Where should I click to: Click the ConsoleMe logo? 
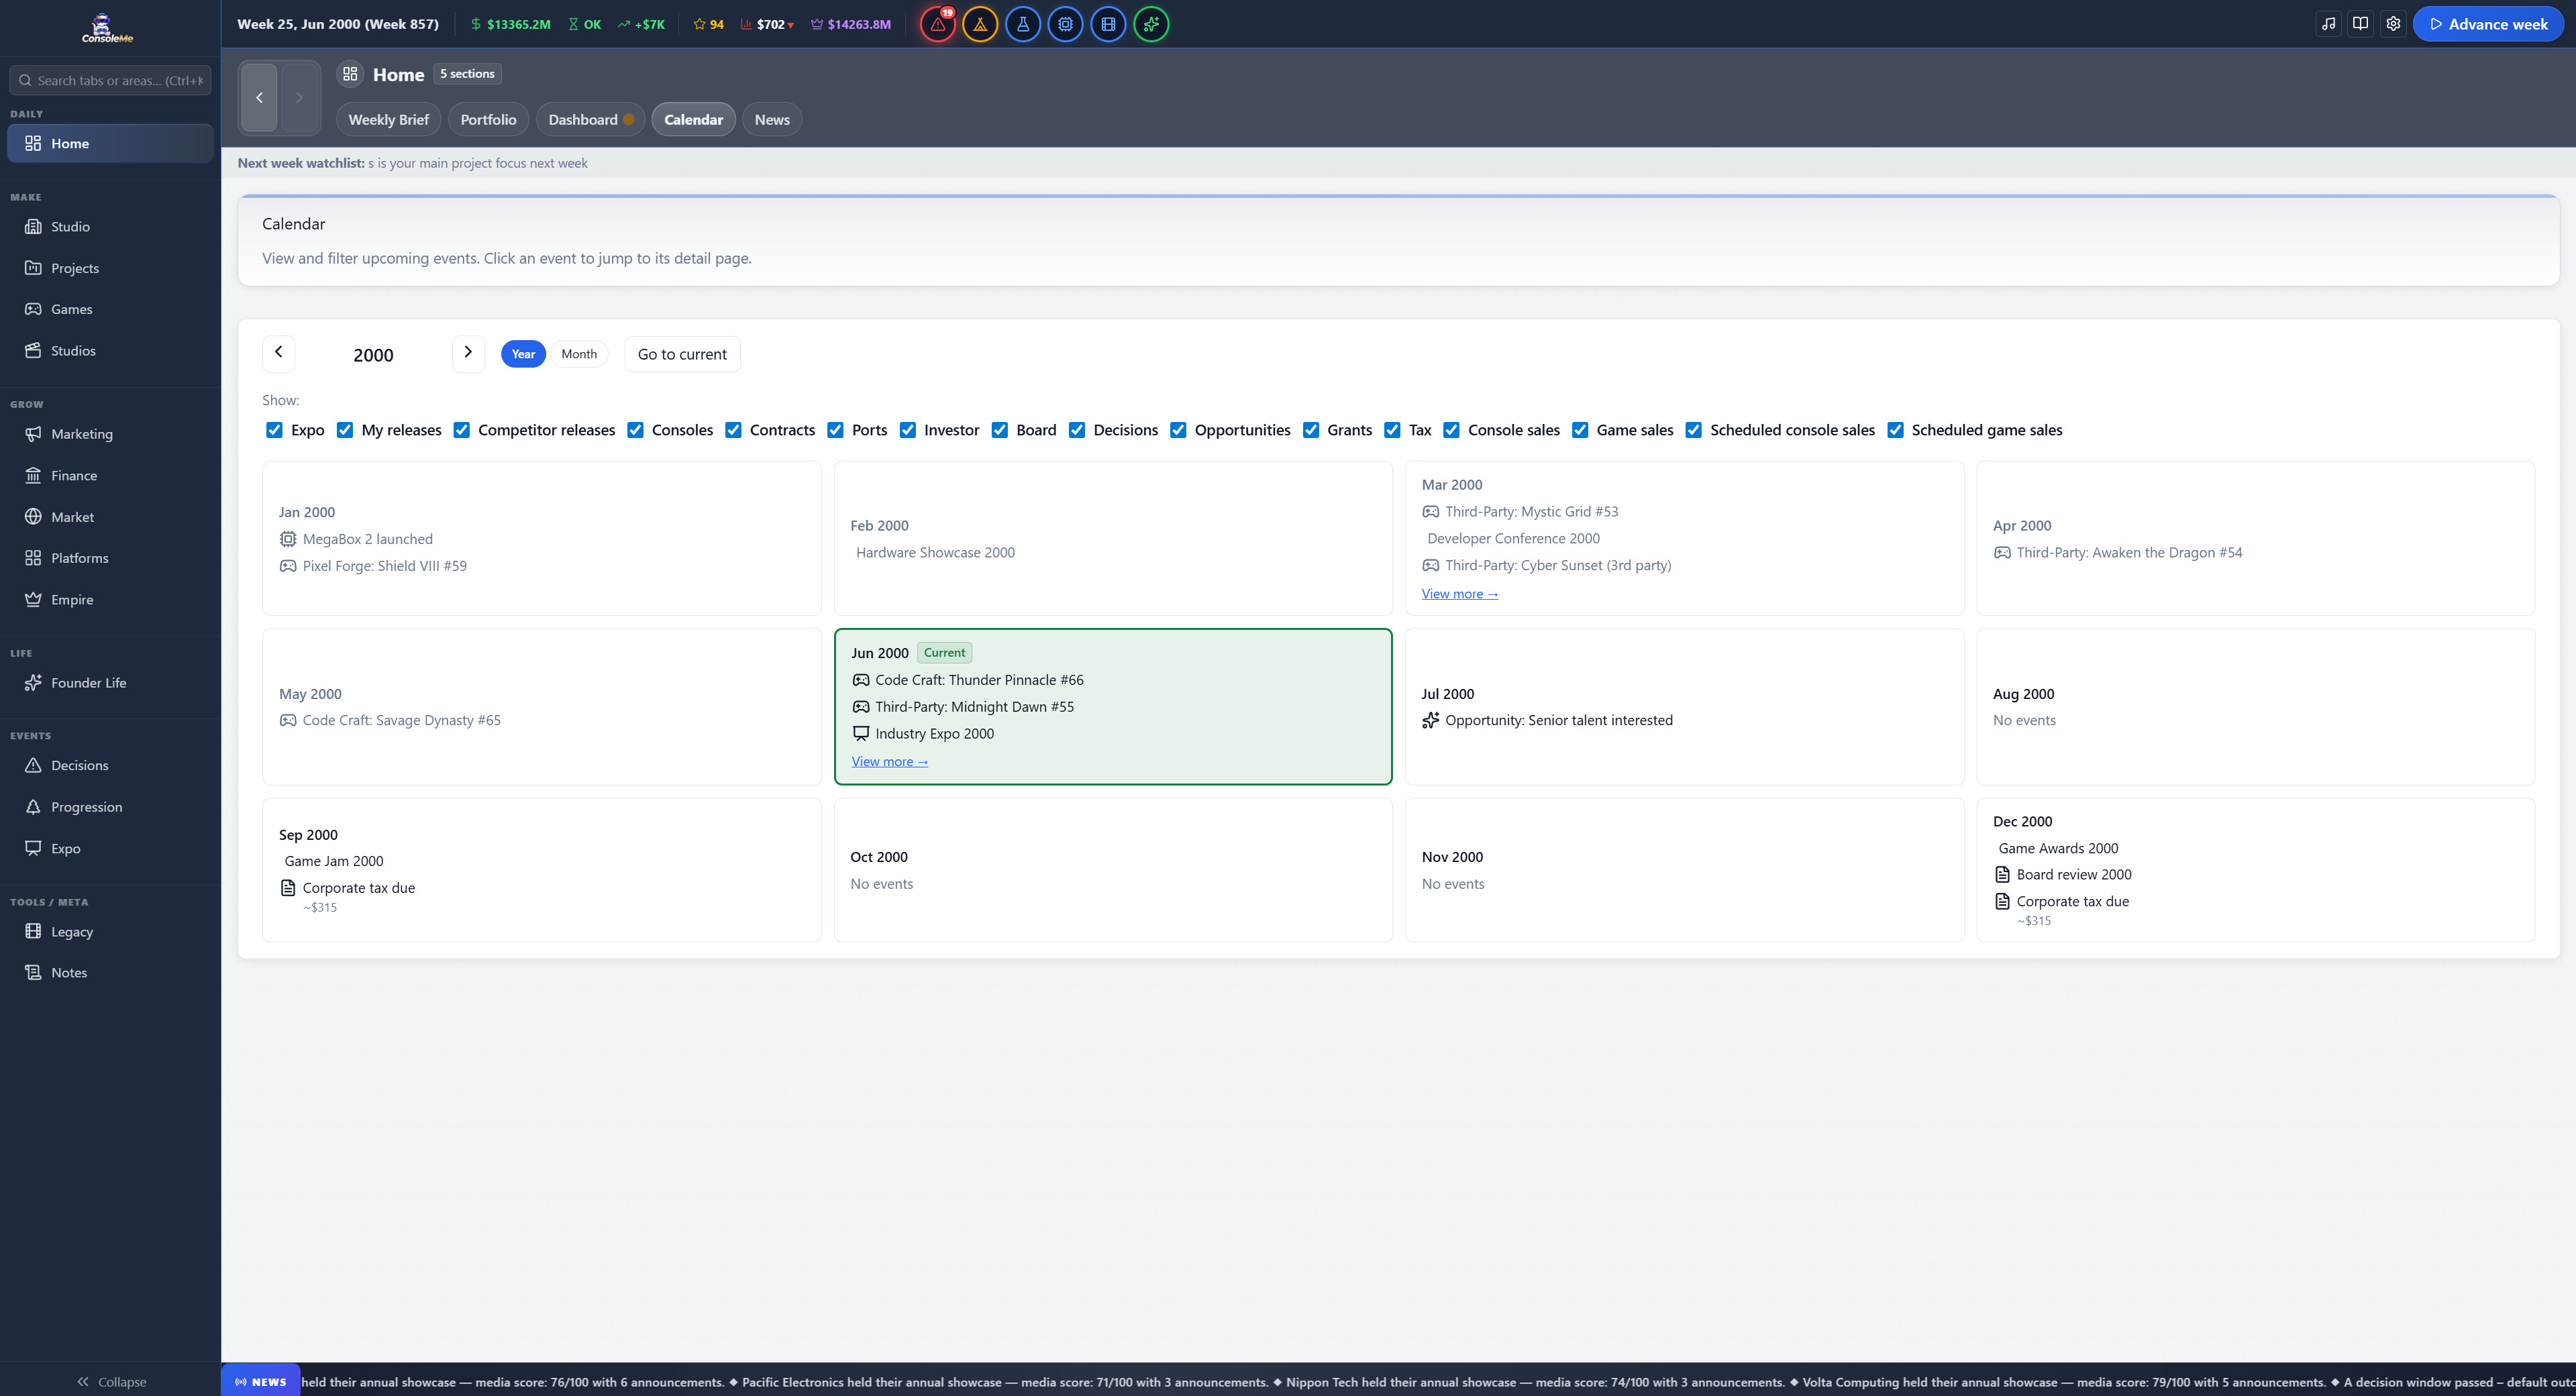[x=107, y=28]
